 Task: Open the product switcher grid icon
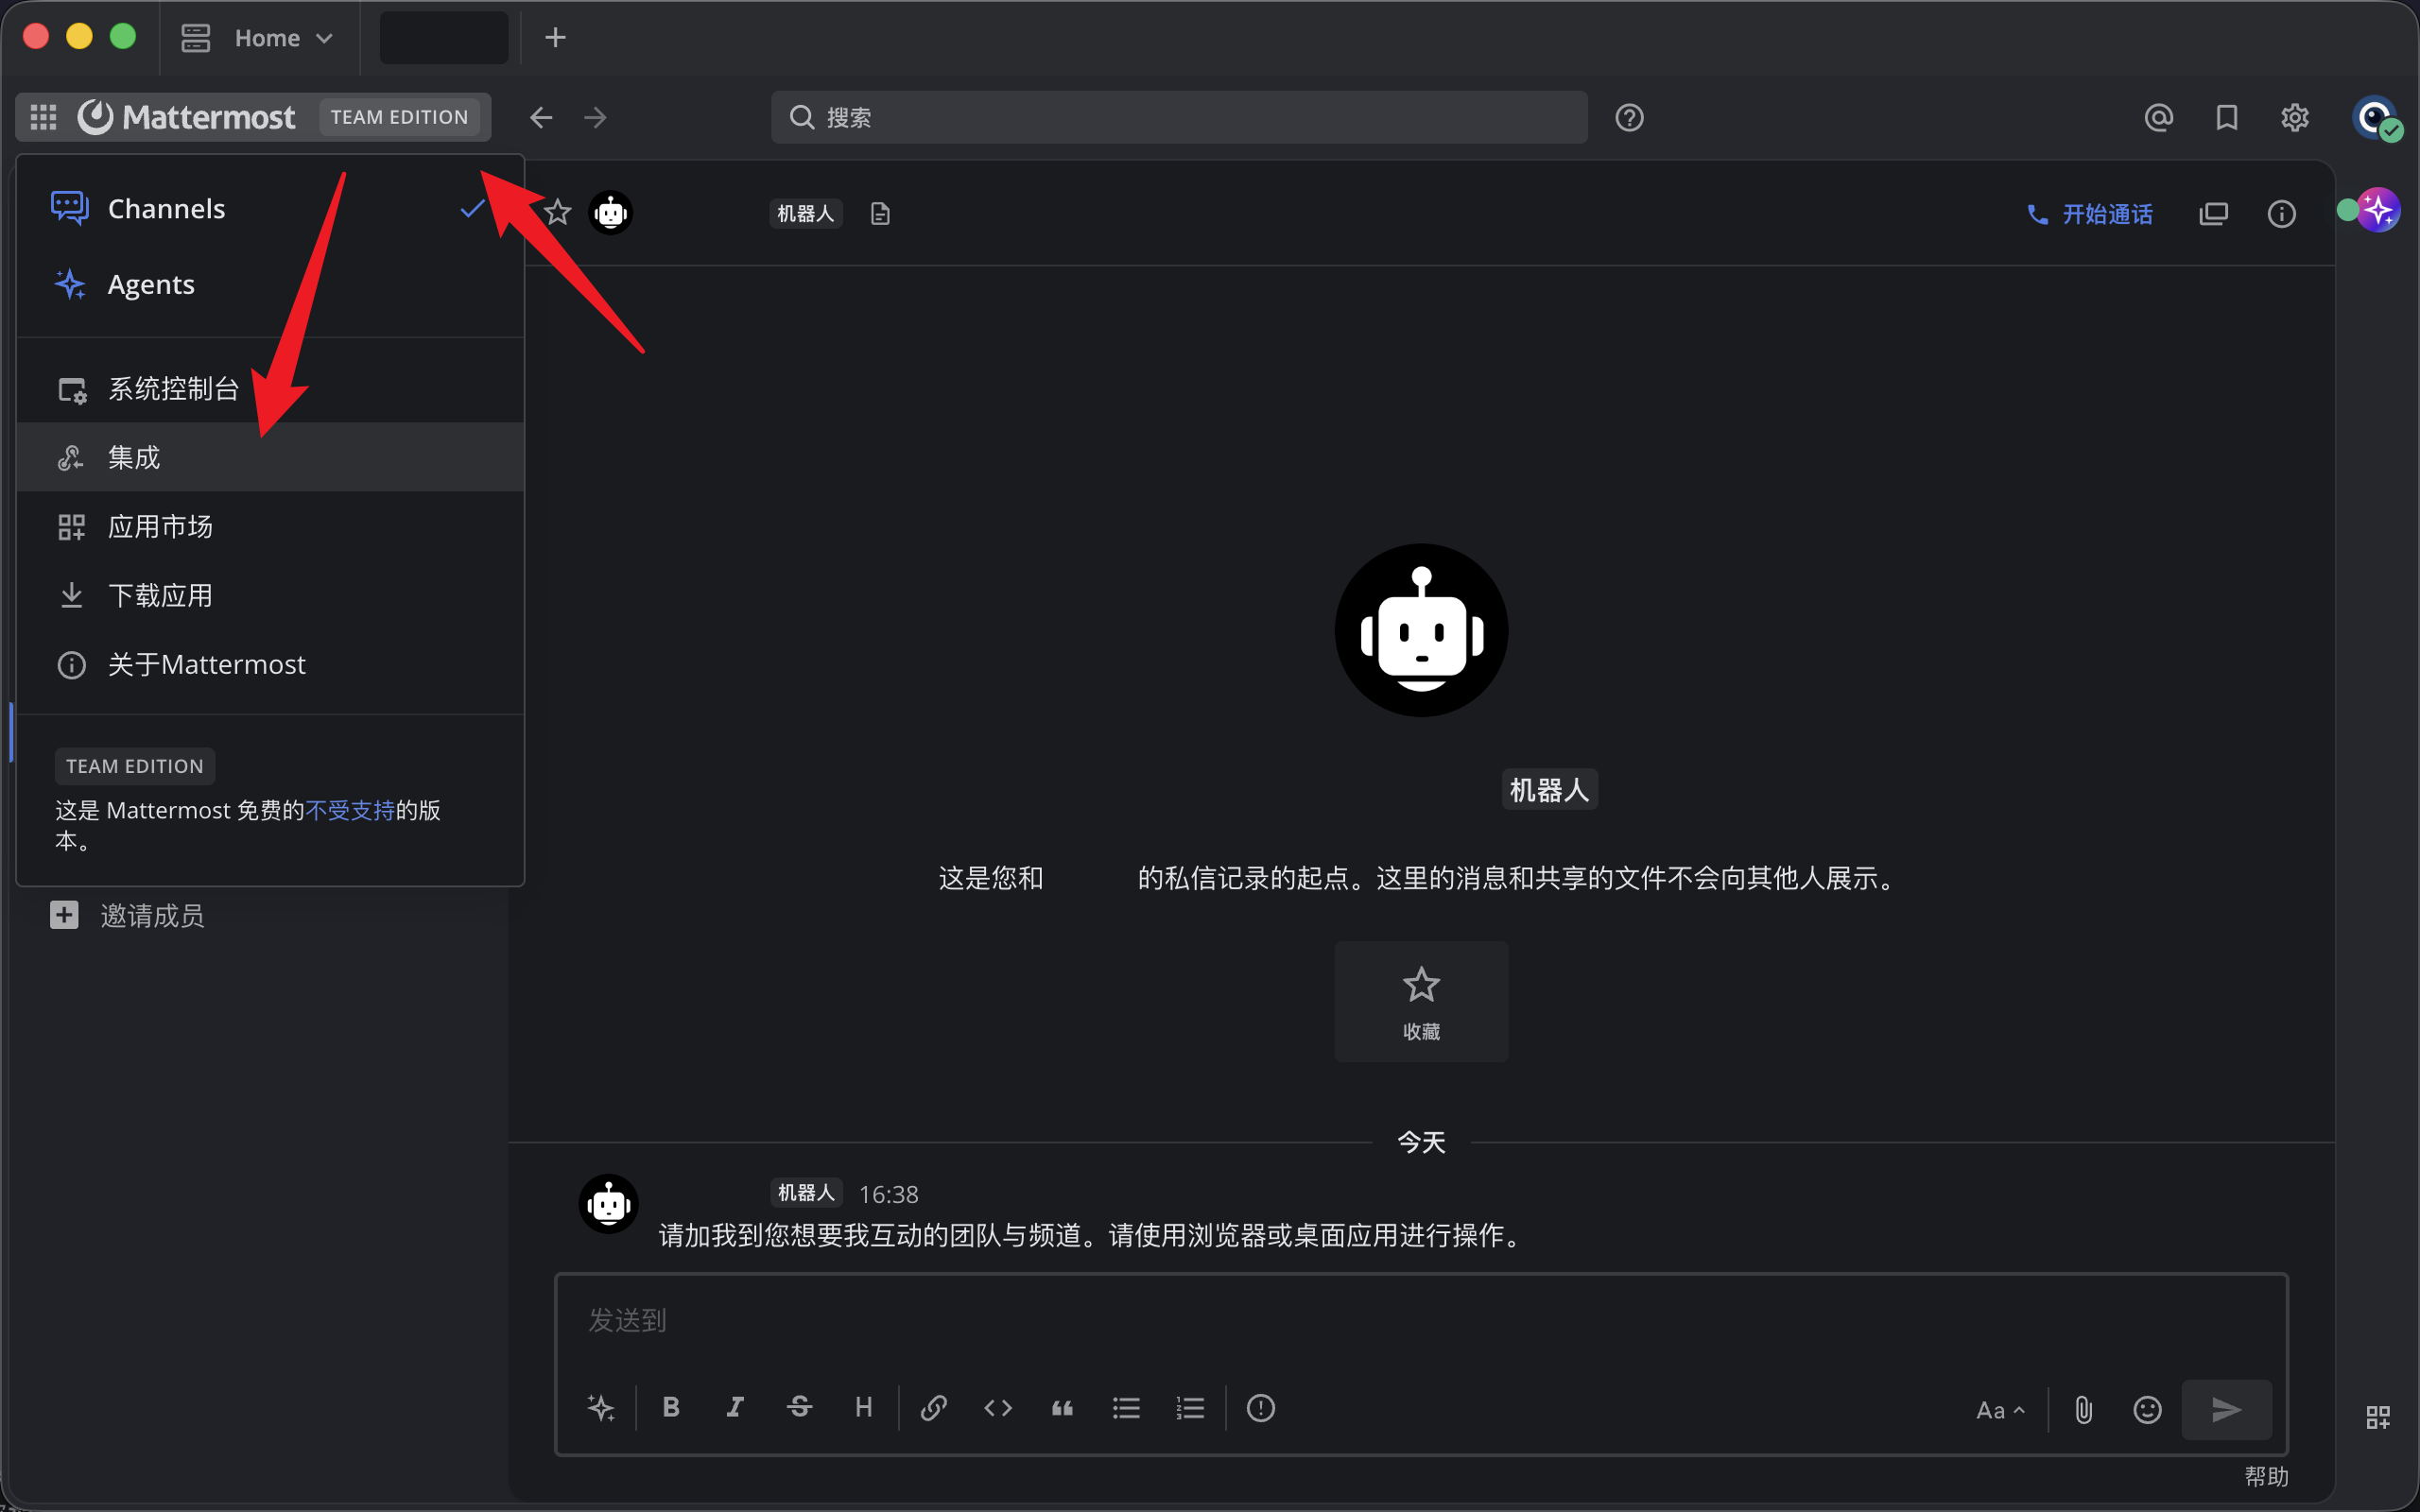(x=43, y=117)
